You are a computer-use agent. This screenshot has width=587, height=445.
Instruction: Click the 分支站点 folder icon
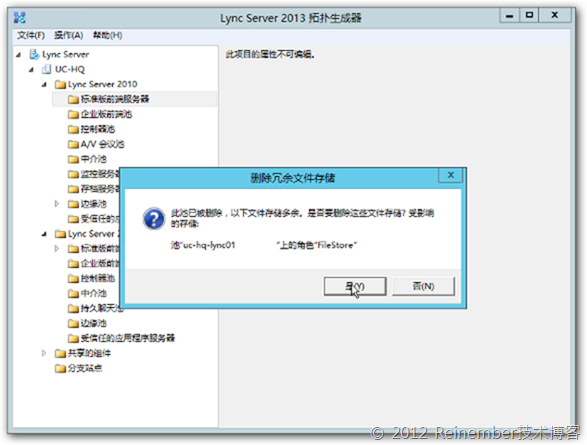pos(60,368)
